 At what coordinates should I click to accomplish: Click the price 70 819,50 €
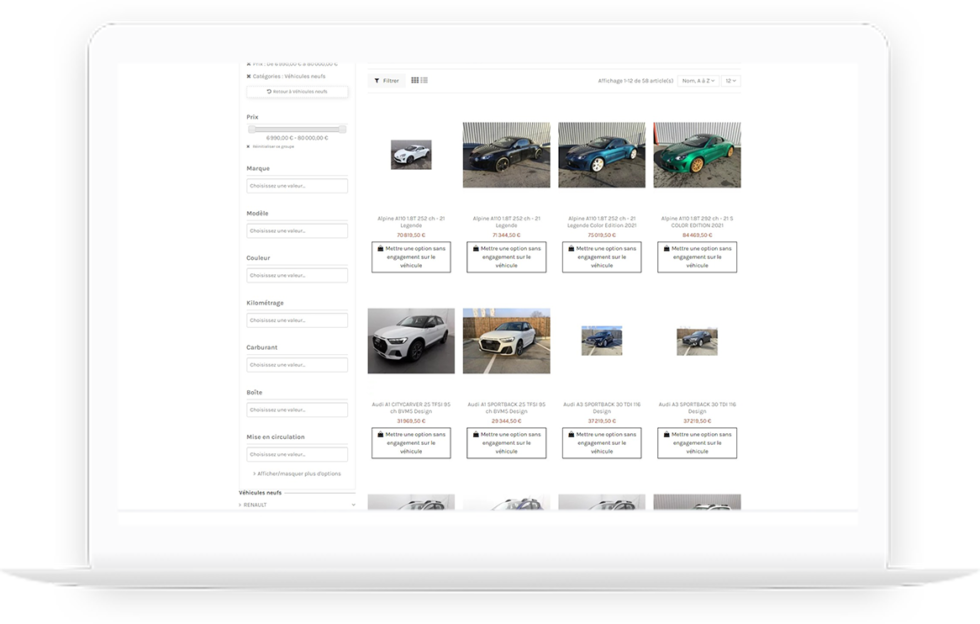411,236
